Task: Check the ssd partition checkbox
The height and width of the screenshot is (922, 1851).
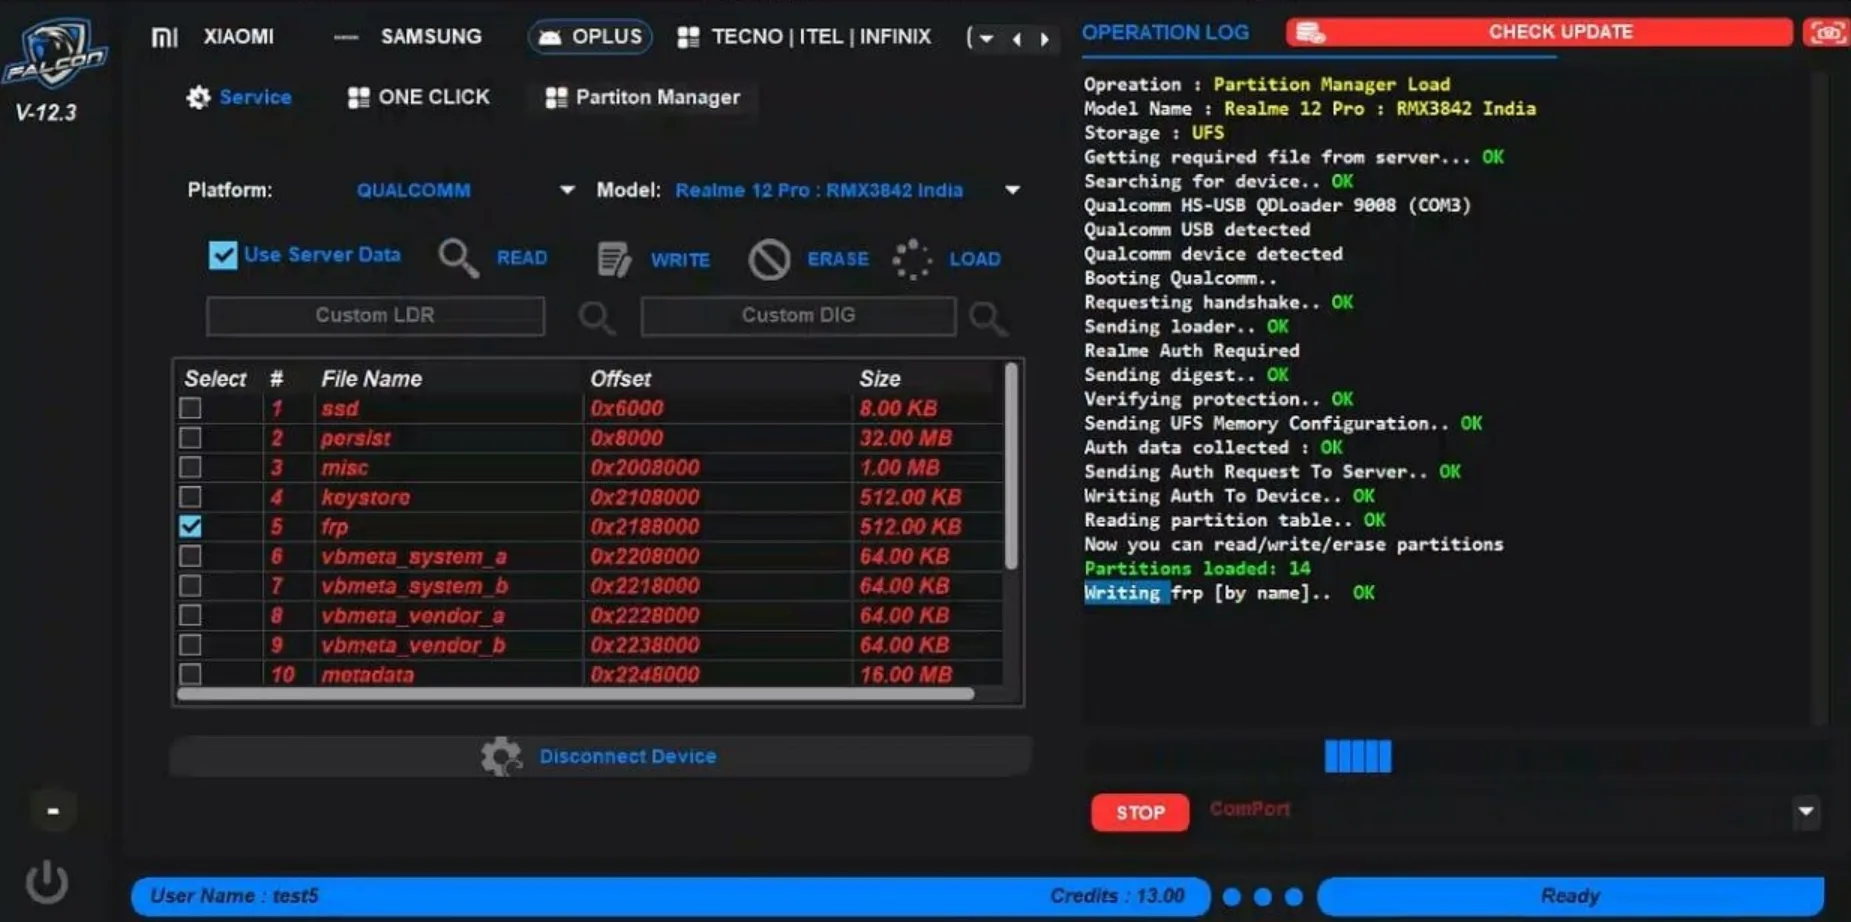Action: (x=190, y=408)
